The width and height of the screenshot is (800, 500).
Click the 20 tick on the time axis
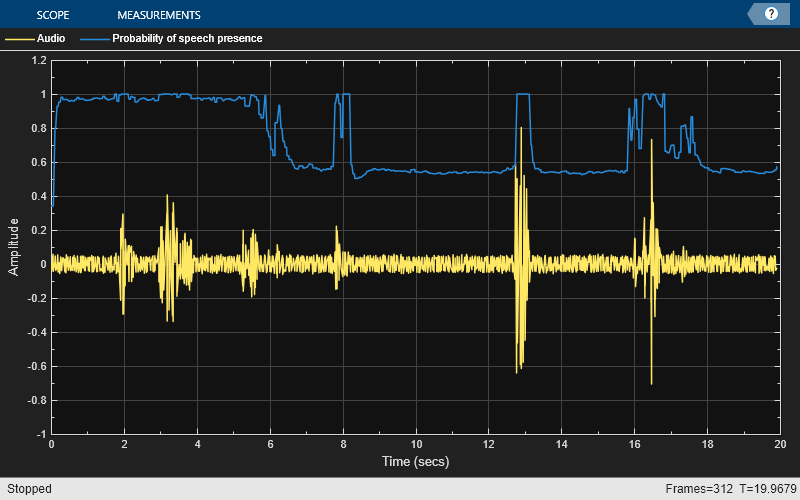coord(780,444)
